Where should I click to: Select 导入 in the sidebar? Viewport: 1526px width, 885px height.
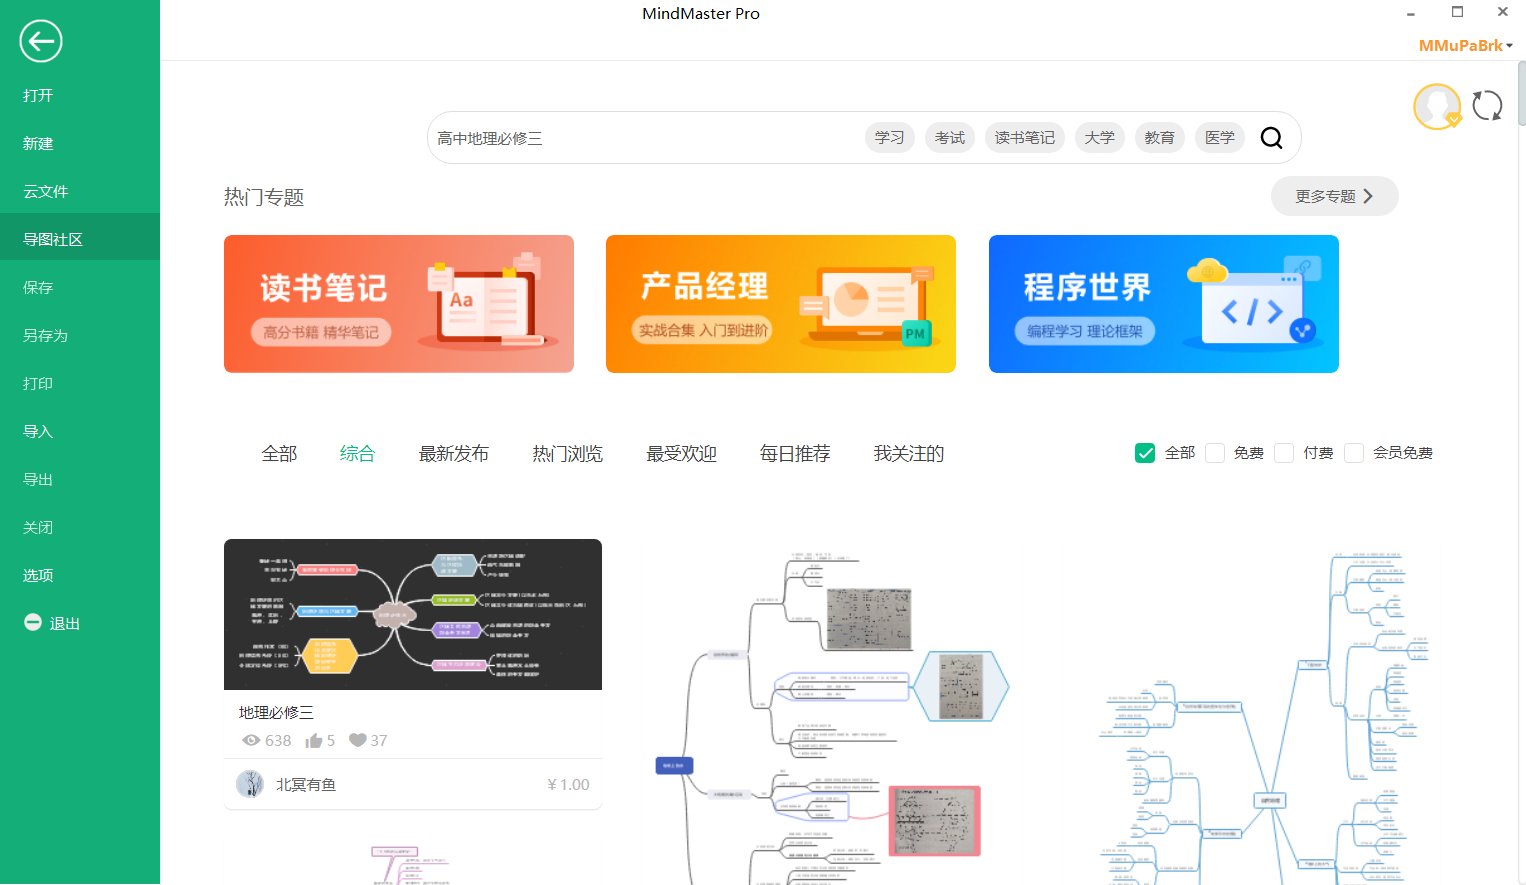[x=80, y=431]
